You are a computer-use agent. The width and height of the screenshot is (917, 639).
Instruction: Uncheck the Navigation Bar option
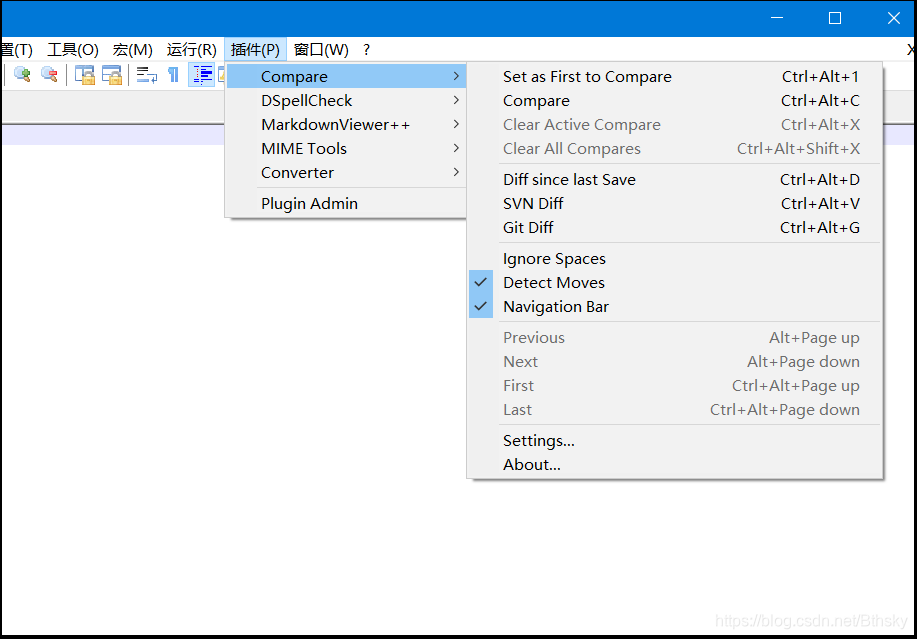click(x=556, y=306)
